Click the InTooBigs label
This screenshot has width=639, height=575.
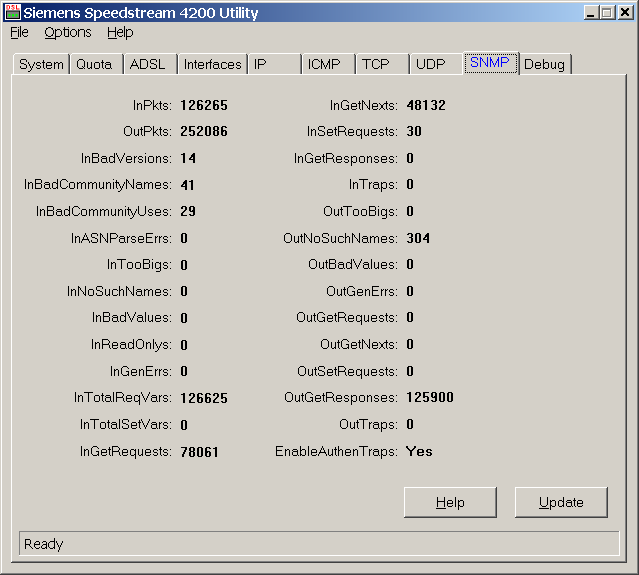point(139,265)
